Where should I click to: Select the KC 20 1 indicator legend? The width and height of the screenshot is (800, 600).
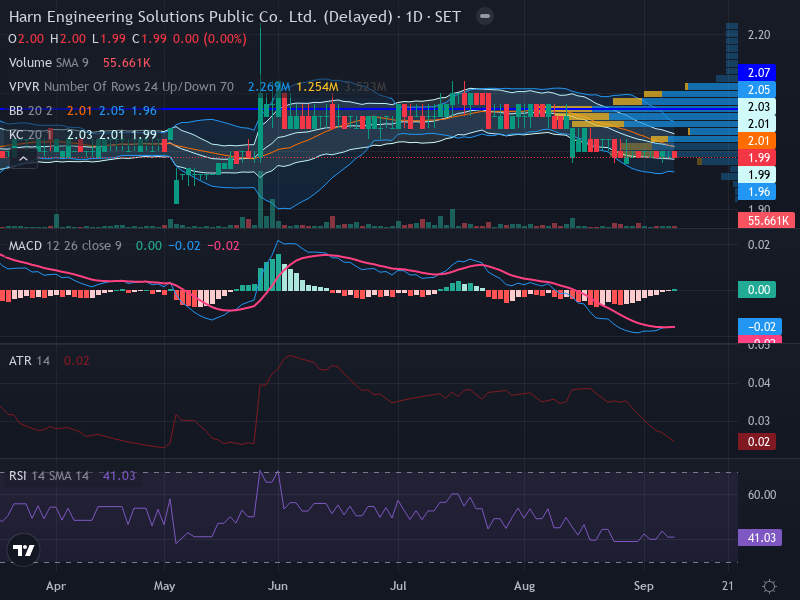31,135
